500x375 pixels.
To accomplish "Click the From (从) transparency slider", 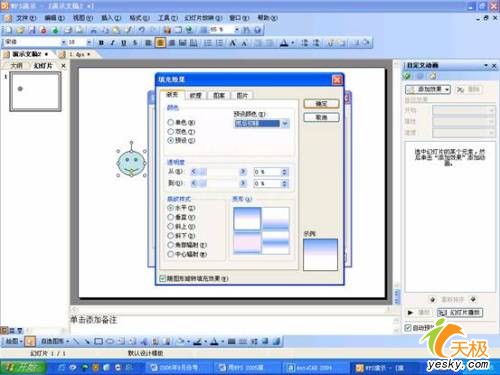I will point(218,172).
